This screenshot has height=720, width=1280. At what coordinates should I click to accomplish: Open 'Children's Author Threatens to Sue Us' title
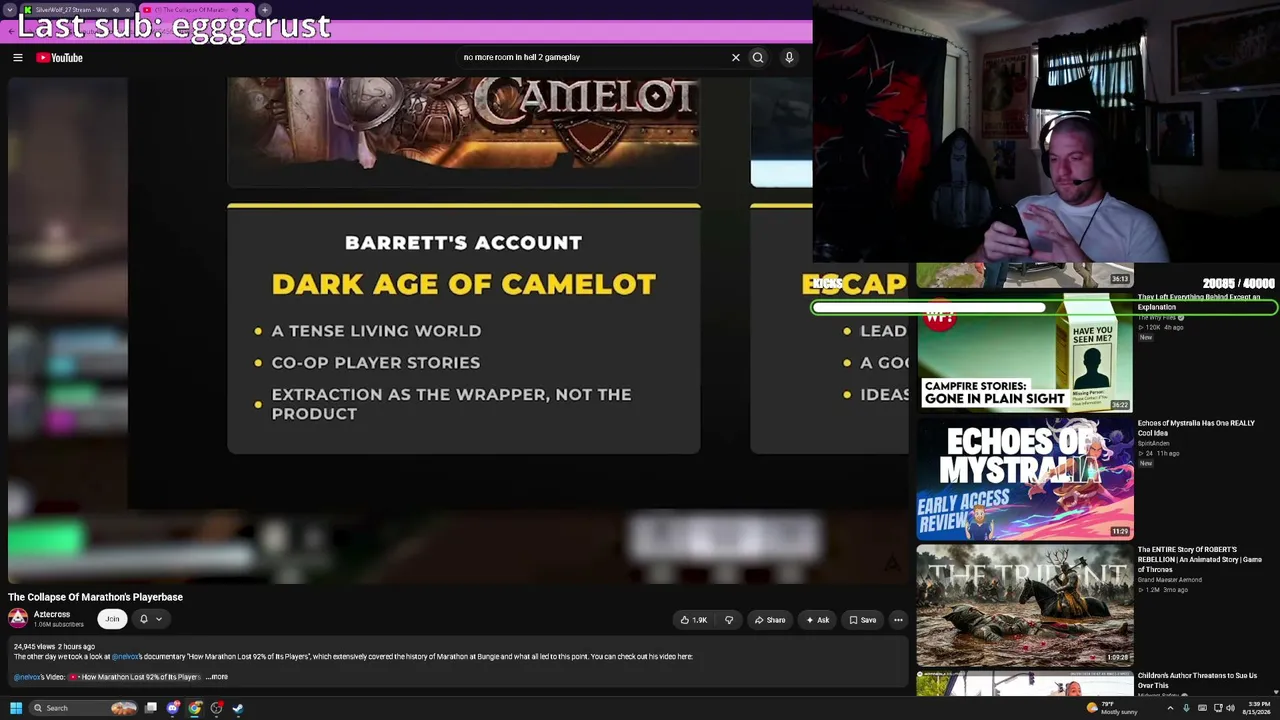coord(1197,680)
